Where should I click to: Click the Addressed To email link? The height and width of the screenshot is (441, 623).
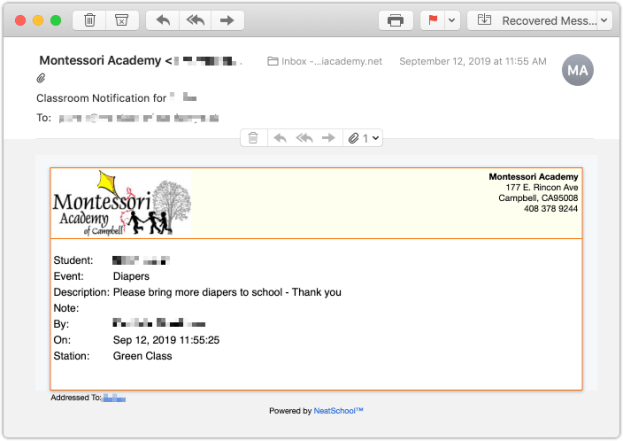point(114,397)
